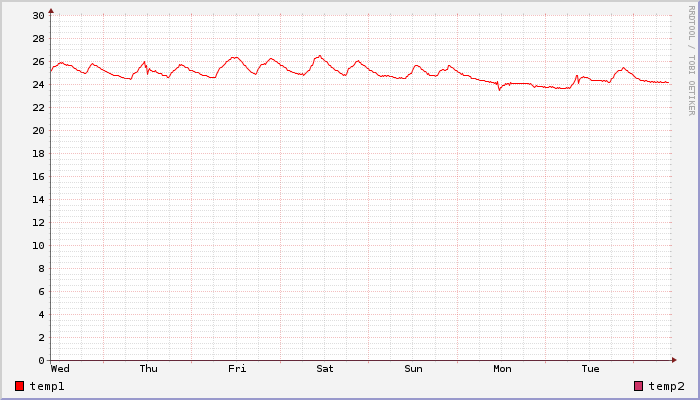The image size is (700, 400).
Task: Click the 0 value on the y-axis
Action: click(x=41, y=360)
